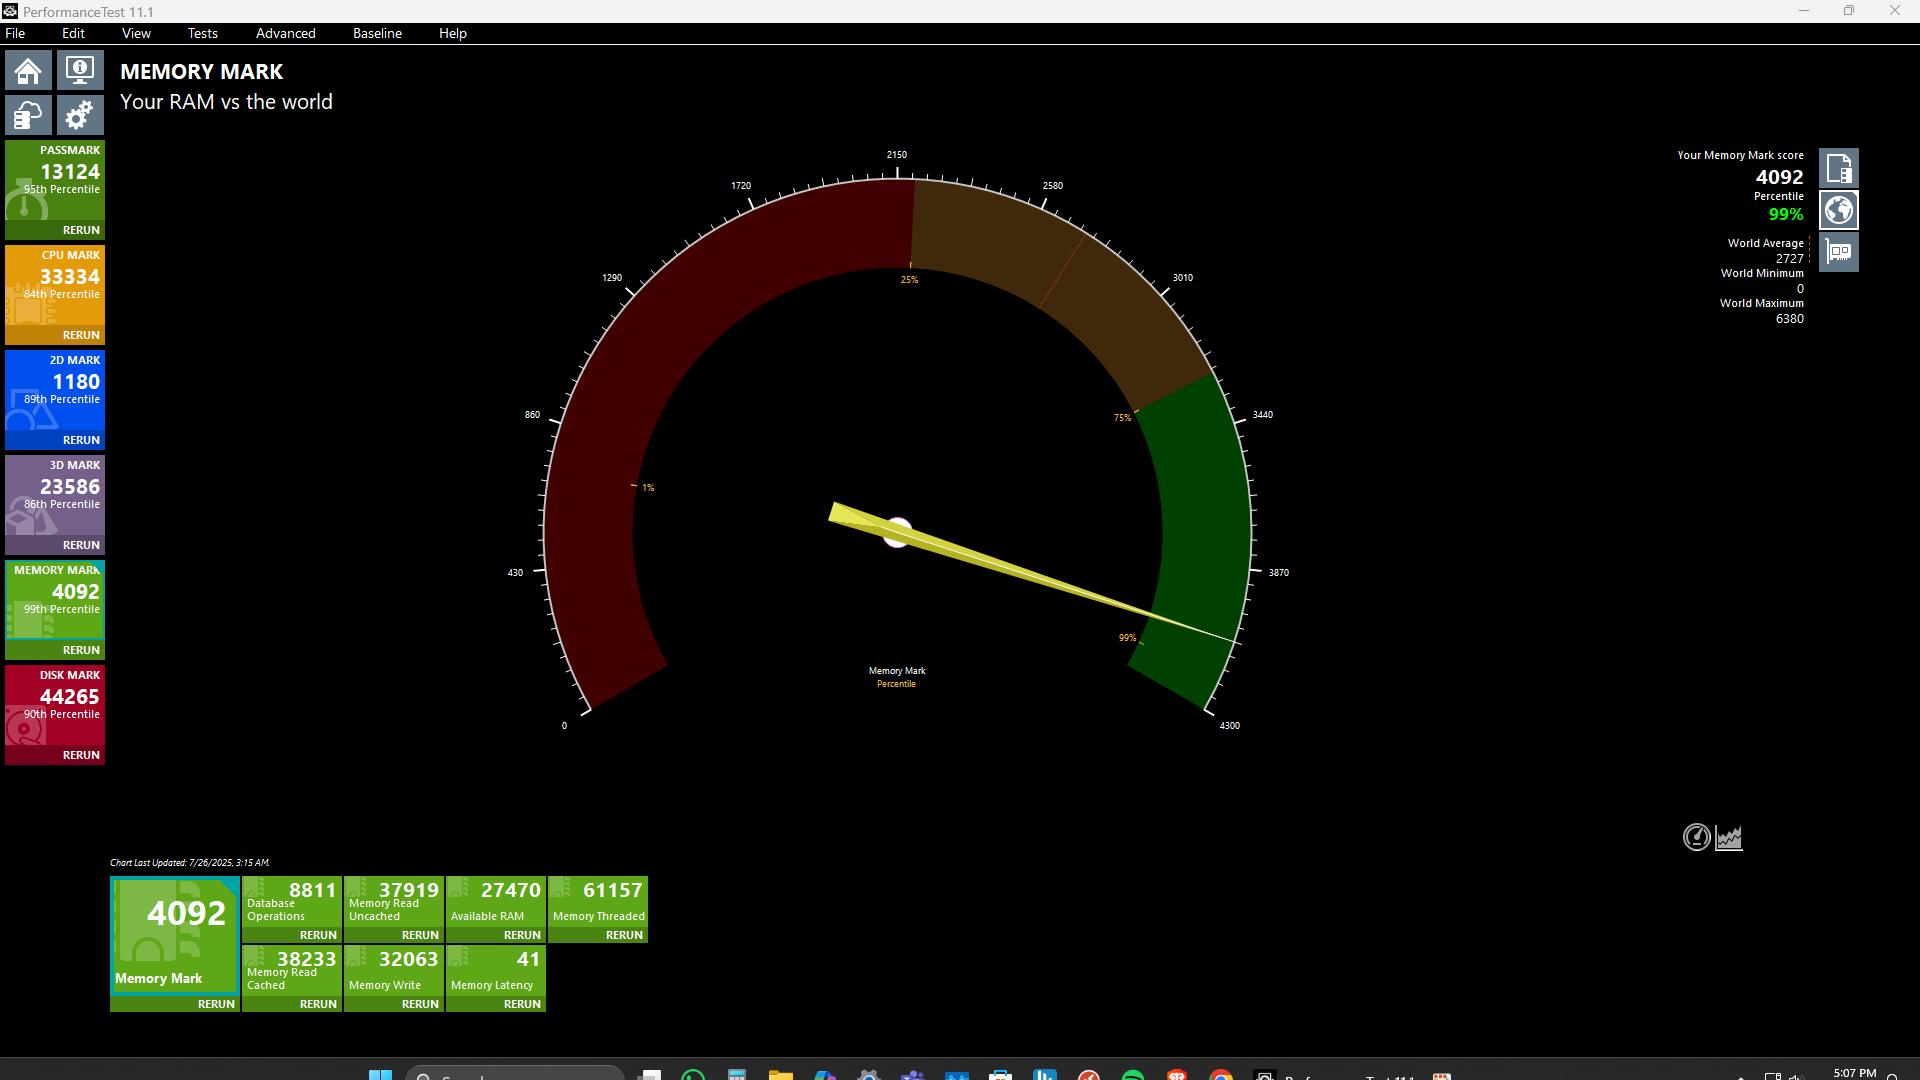Rerun the Memory Write test
Image resolution: width=1920 pixels, height=1080 pixels.
pyautogui.click(x=420, y=1004)
